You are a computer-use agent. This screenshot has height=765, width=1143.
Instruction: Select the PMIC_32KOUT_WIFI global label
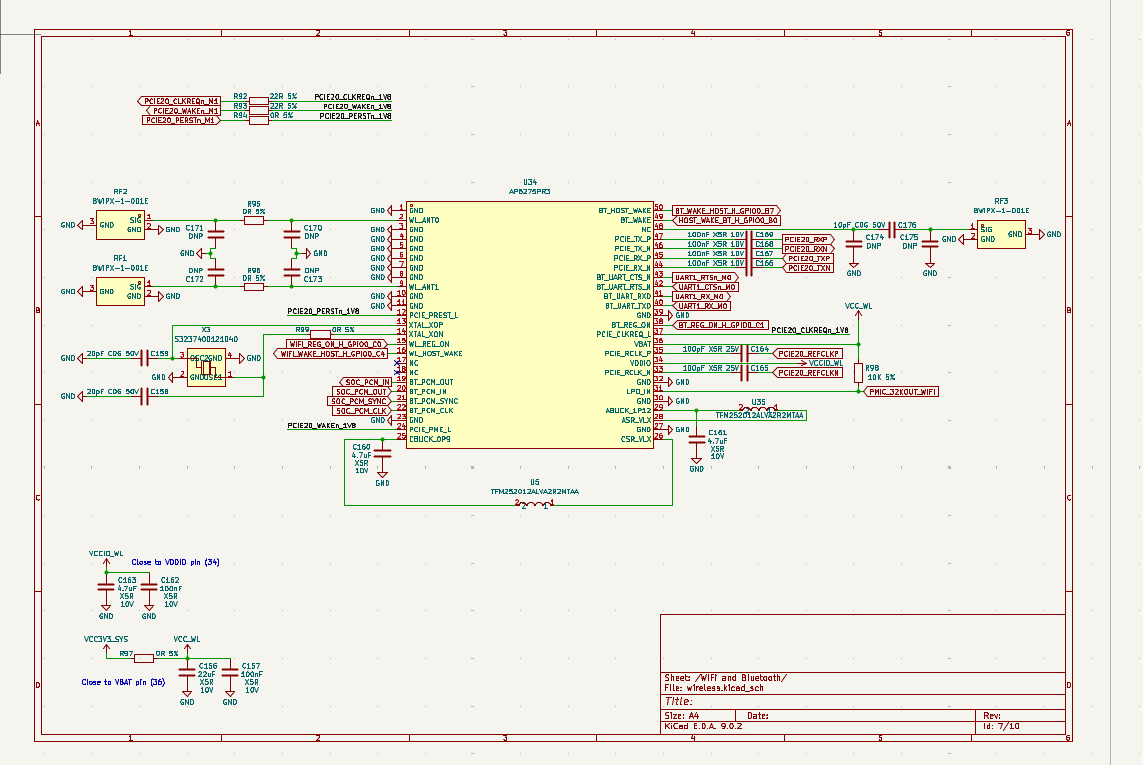click(x=902, y=392)
